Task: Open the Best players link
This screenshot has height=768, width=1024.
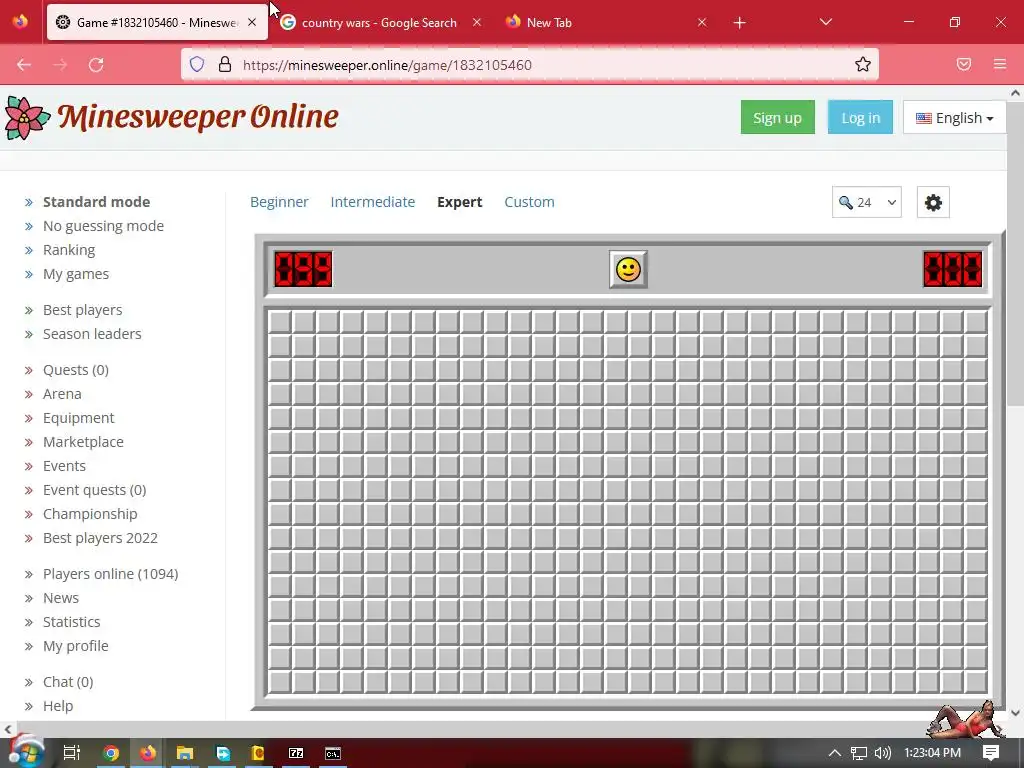Action: [x=82, y=310]
